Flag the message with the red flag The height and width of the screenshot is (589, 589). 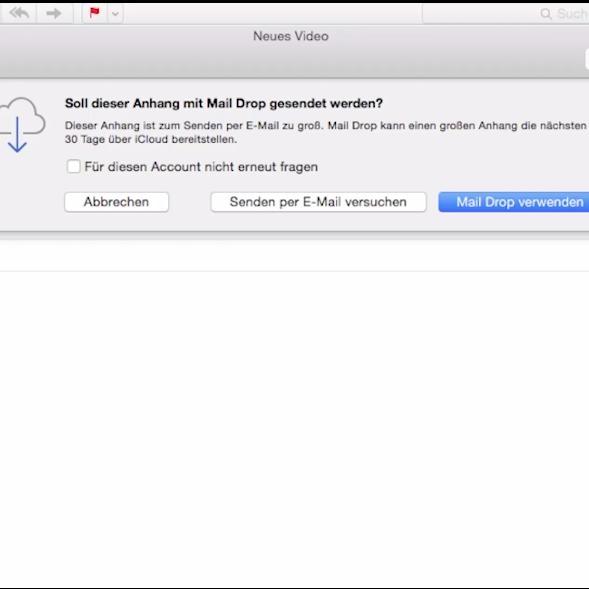click(94, 13)
